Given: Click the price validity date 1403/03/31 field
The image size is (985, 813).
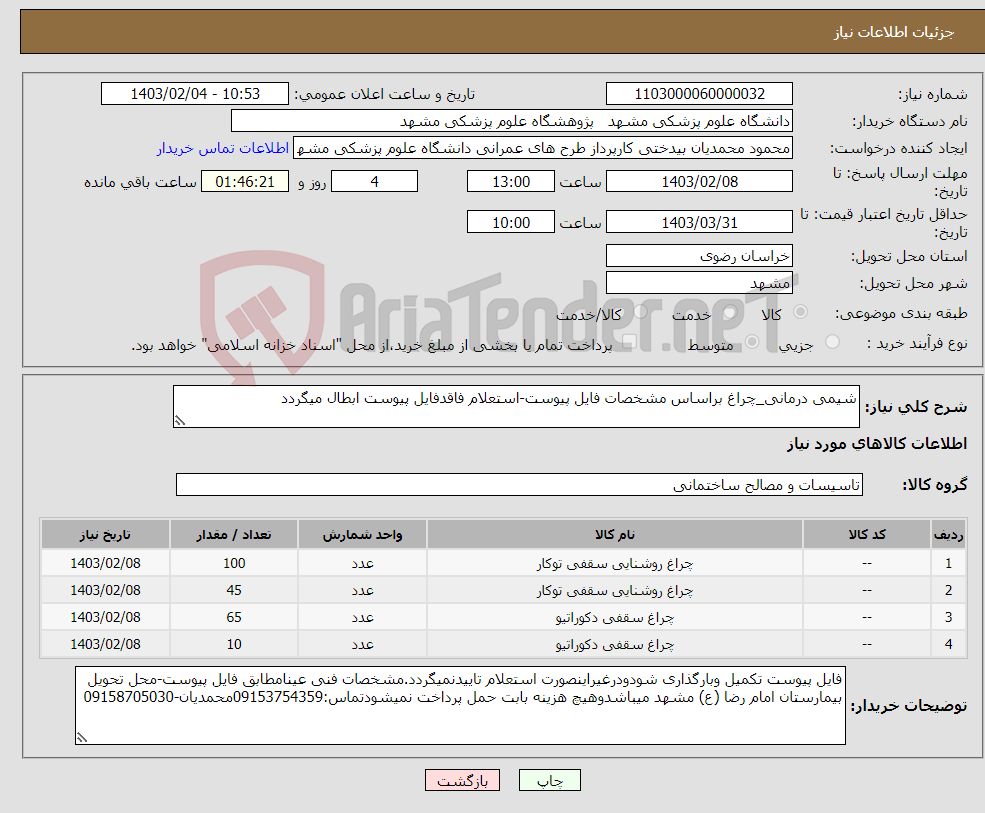Looking at the screenshot, I should 699,222.
